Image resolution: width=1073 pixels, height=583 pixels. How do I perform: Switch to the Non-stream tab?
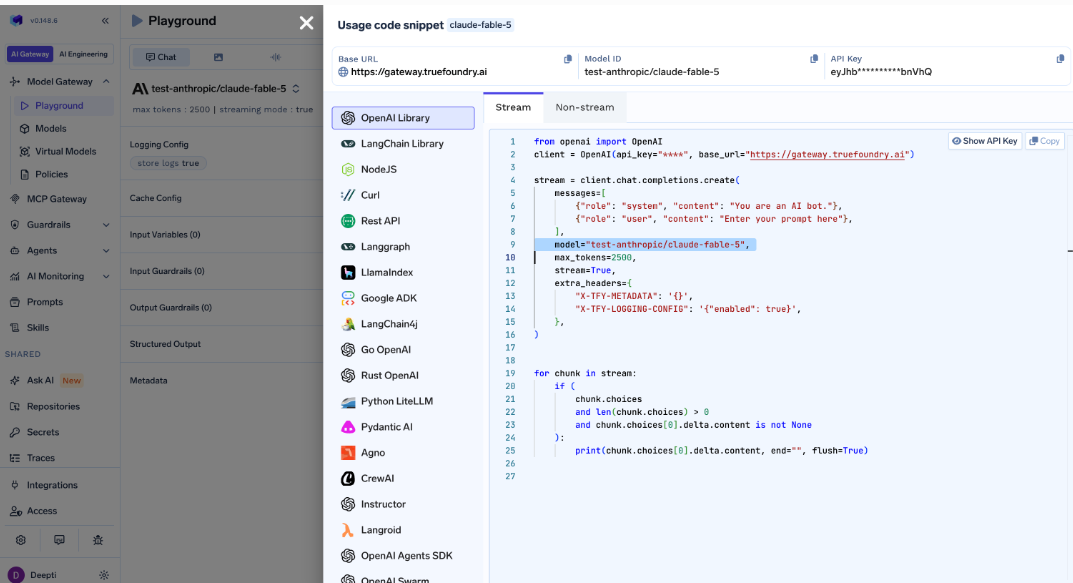click(584, 107)
